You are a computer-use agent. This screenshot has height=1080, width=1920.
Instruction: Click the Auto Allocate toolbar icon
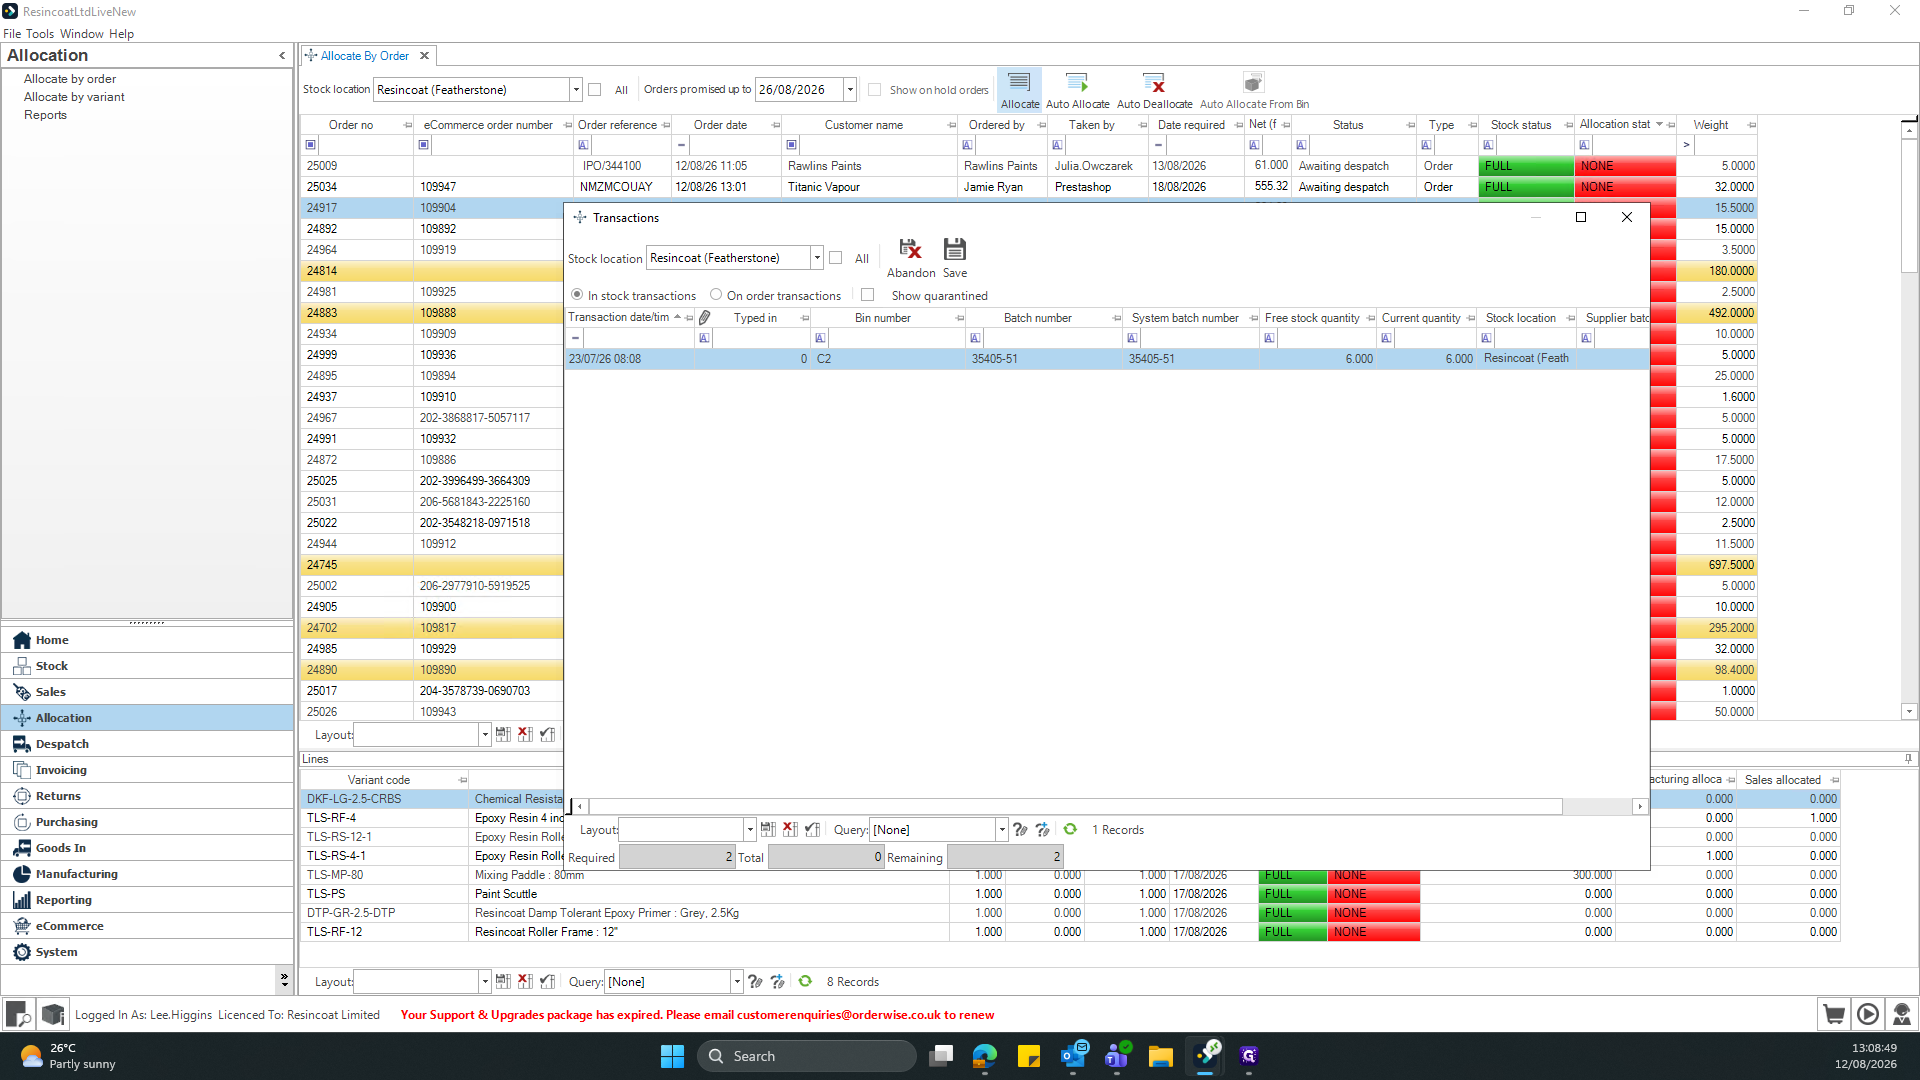point(1077,89)
